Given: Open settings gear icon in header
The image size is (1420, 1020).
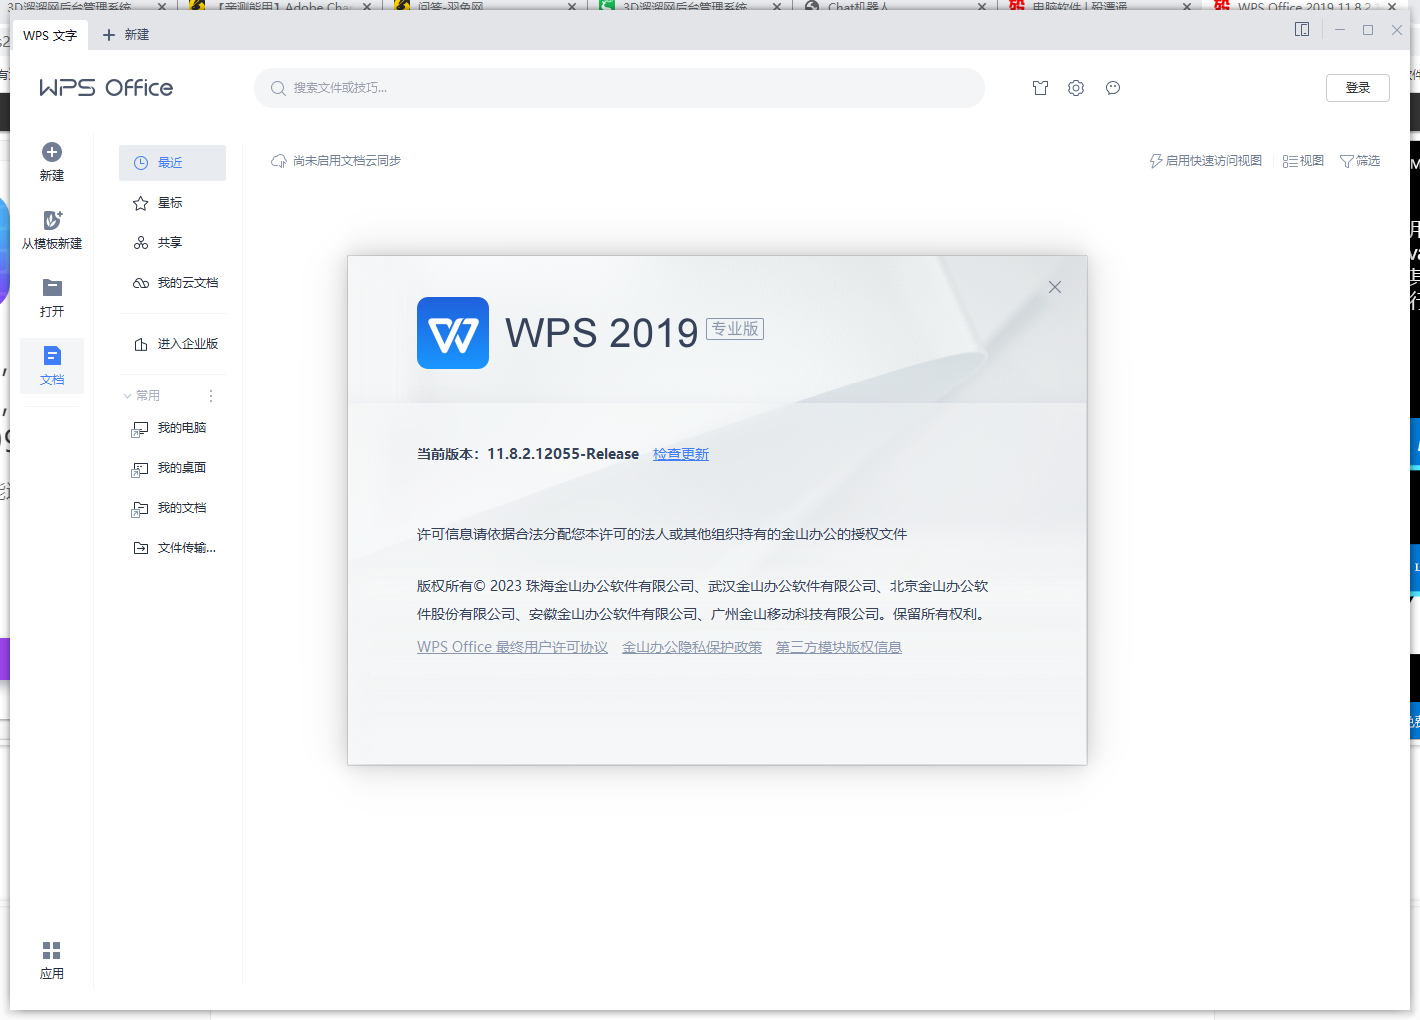Looking at the screenshot, I should coord(1076,88).
